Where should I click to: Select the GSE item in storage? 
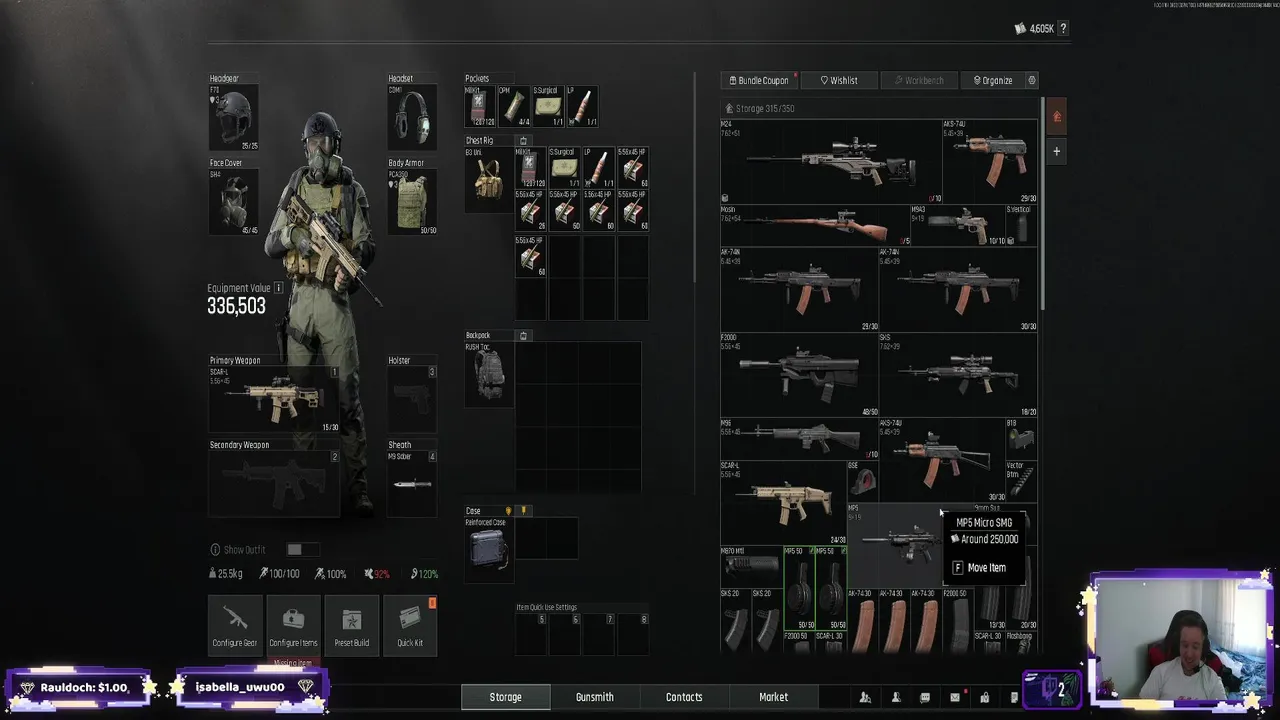click(x=862, y=481)
